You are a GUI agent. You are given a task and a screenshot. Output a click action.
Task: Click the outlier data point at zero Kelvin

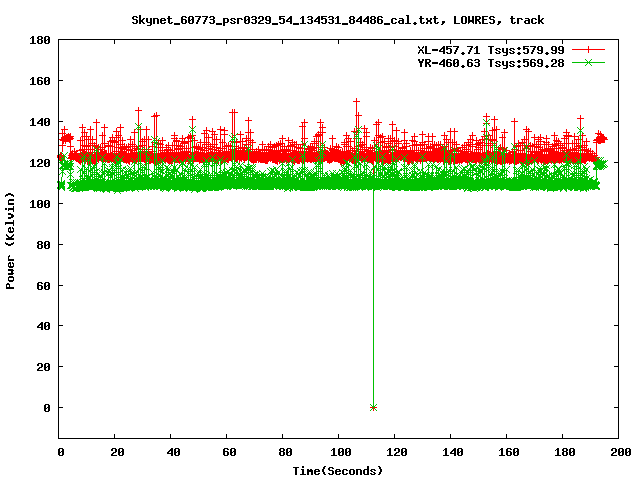[373, 407]
